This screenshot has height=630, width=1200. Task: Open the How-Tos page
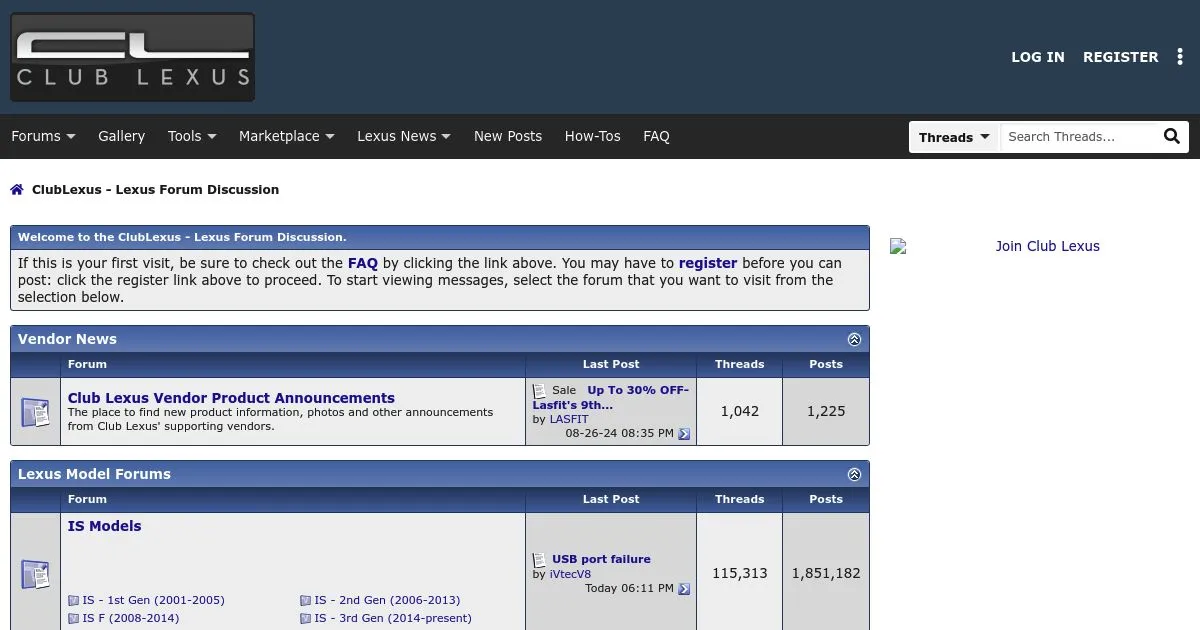[593, 136]
